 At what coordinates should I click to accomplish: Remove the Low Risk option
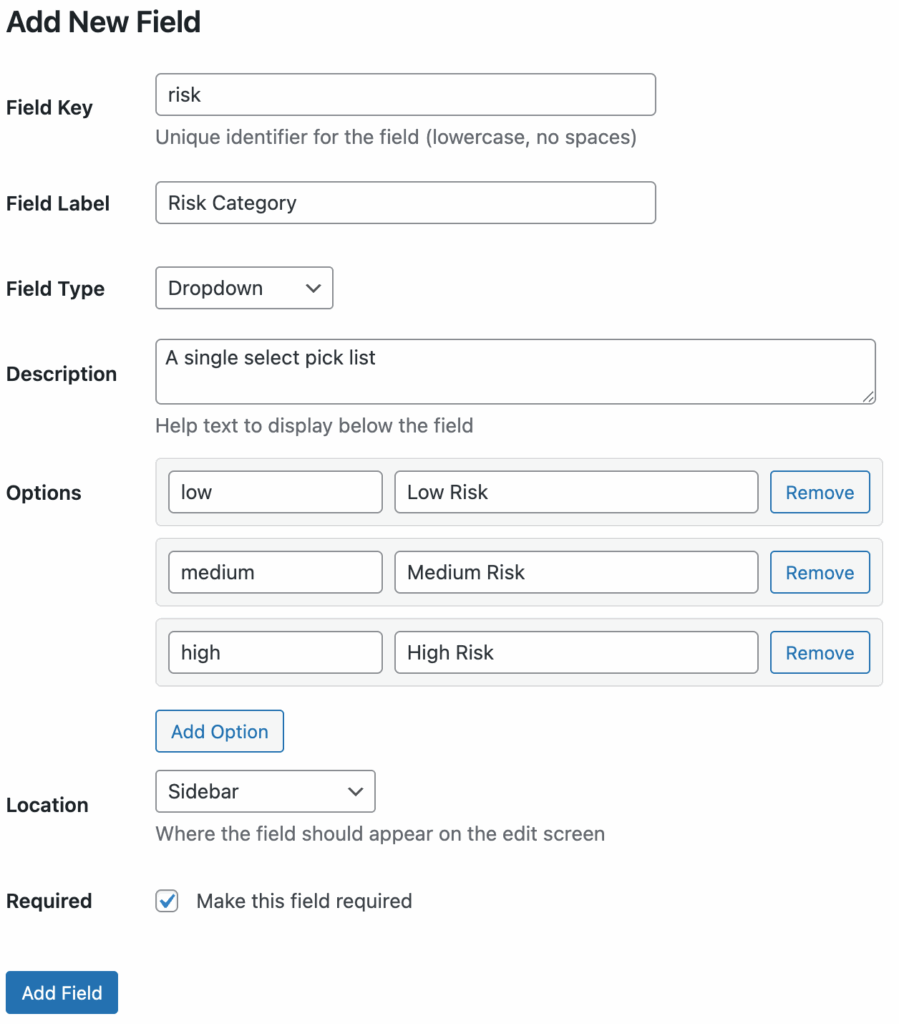click(x=819, y=493)
